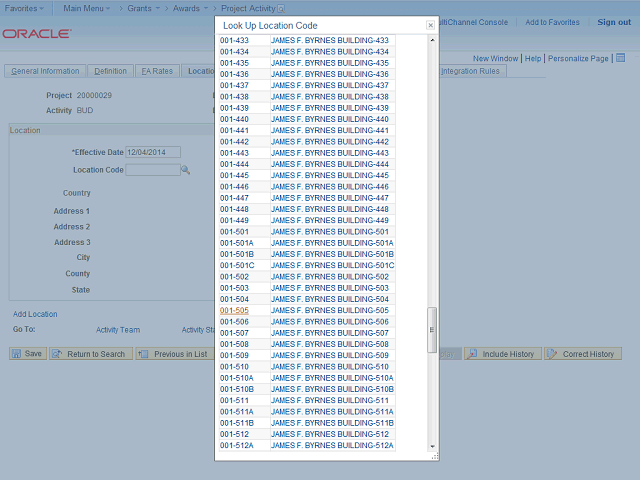This screenshot has height=480, width=640.
Task: Go to Activity Team link
Action: tap(118, 330)
